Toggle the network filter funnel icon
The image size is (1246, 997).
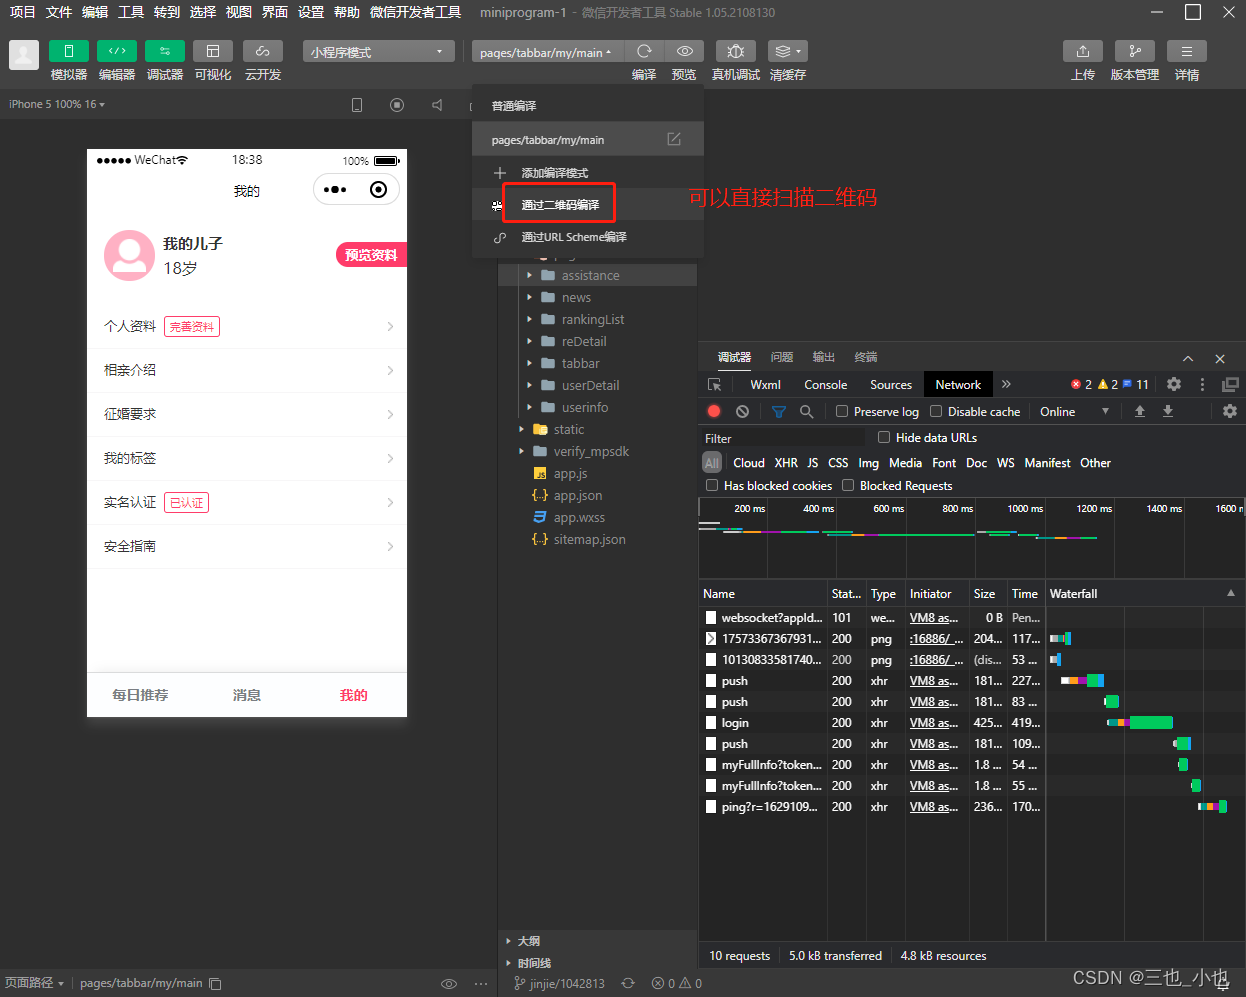click(778, 411)
